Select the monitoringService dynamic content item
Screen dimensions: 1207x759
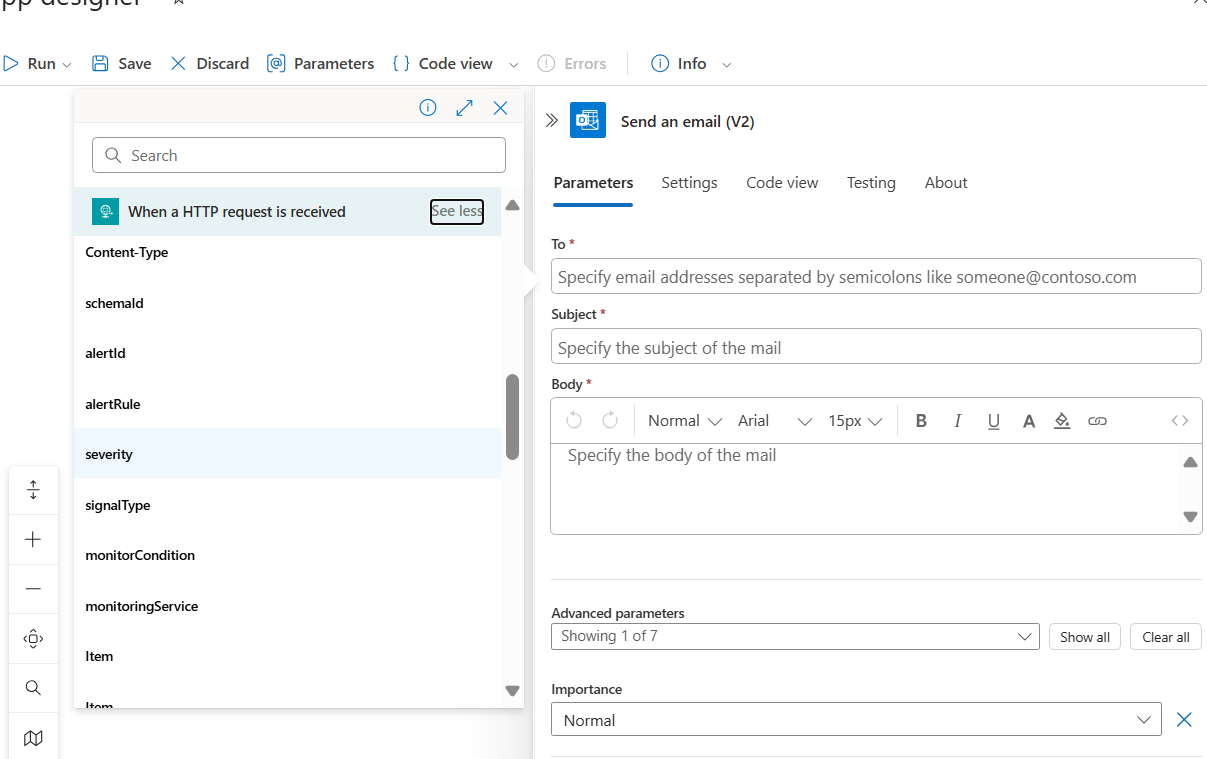click(287, 606)
